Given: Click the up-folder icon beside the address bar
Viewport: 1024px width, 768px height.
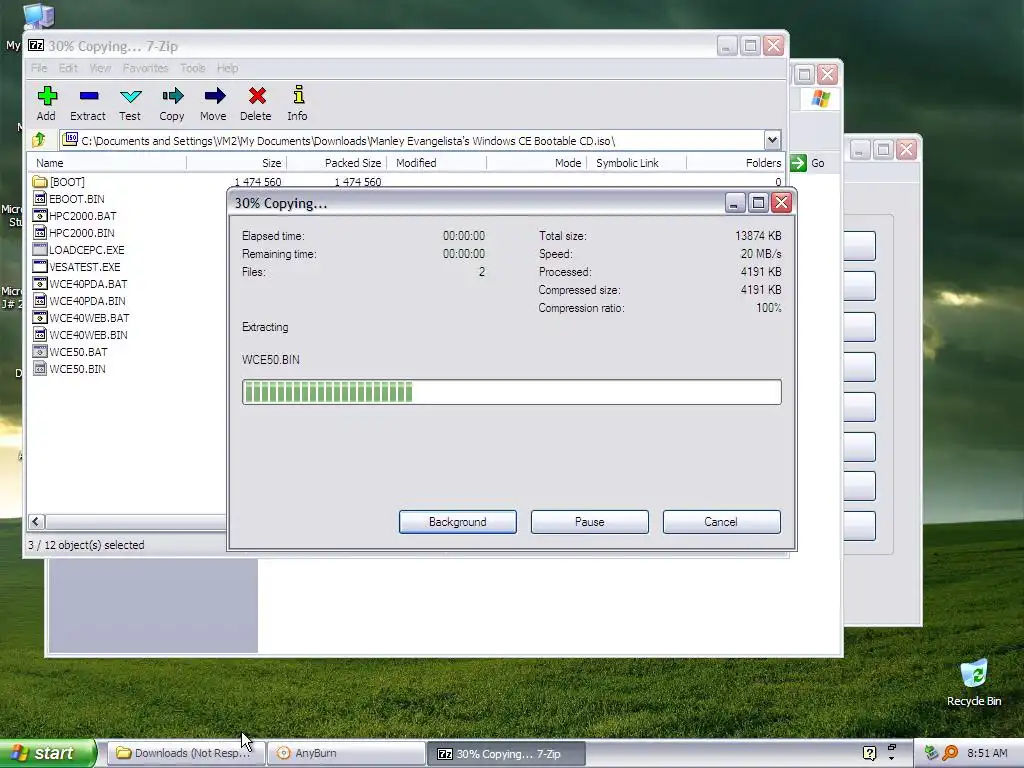Looking at the screenshot, I should click(x=39, y=140).
